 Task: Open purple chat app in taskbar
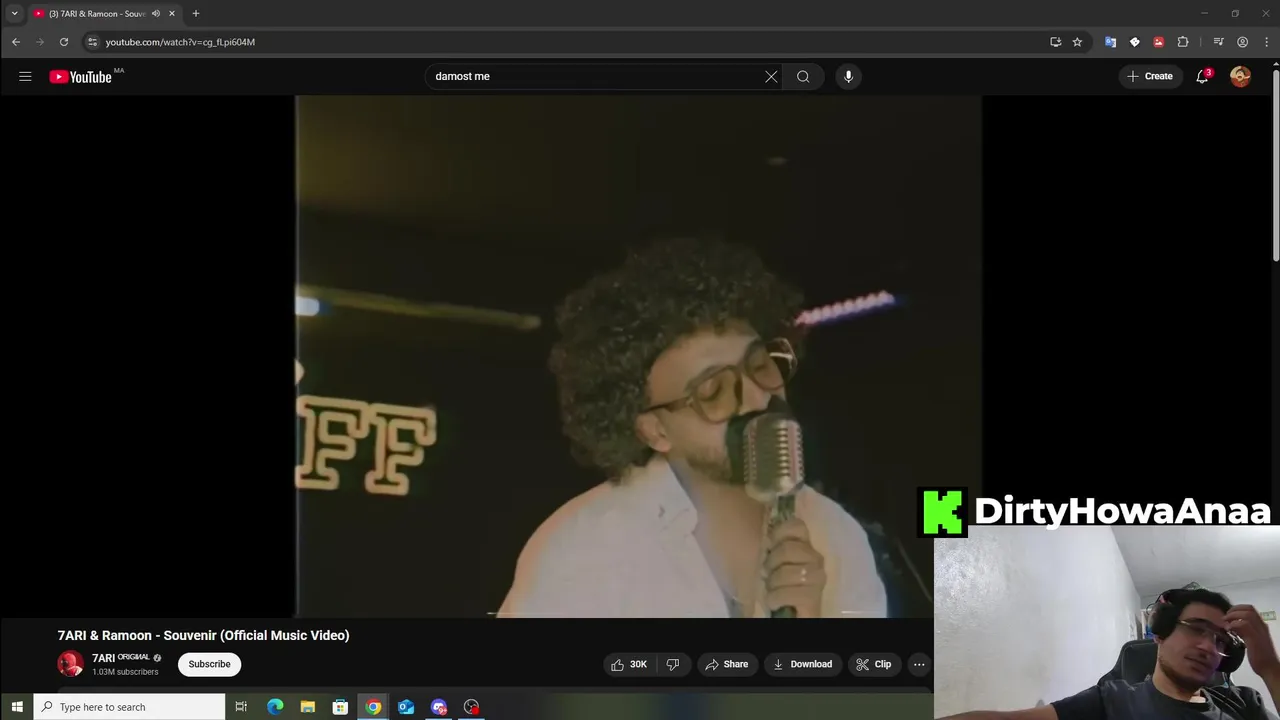439,707
